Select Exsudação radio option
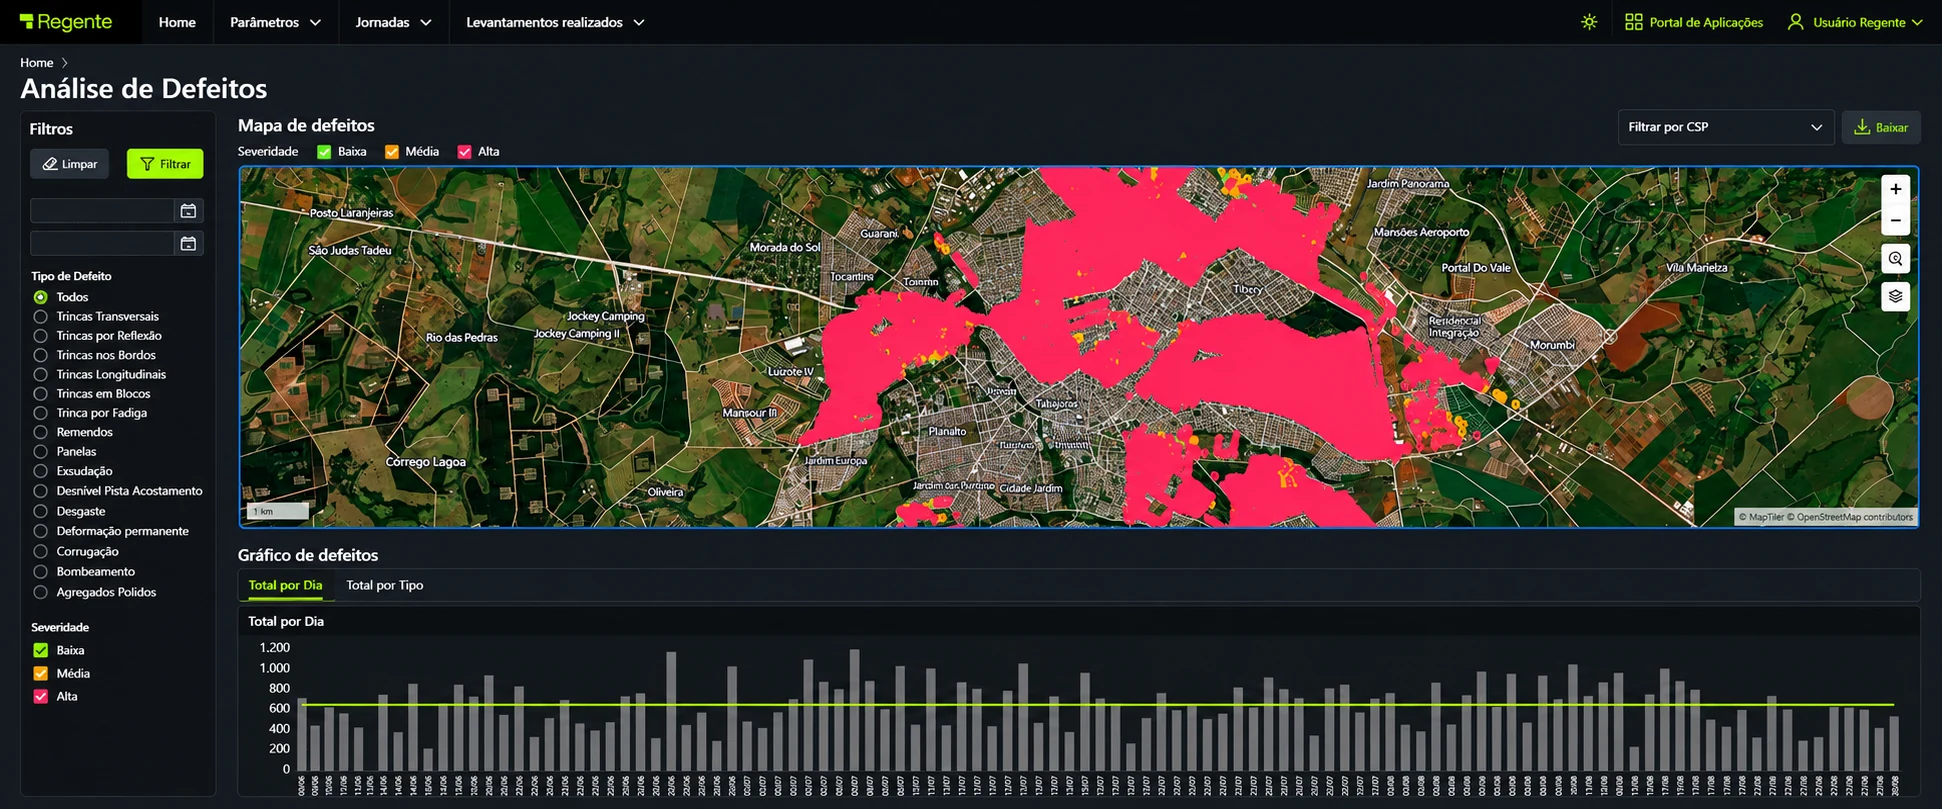Image resolution: width=1942 pixels, height=809 pixels. point(41,471)
